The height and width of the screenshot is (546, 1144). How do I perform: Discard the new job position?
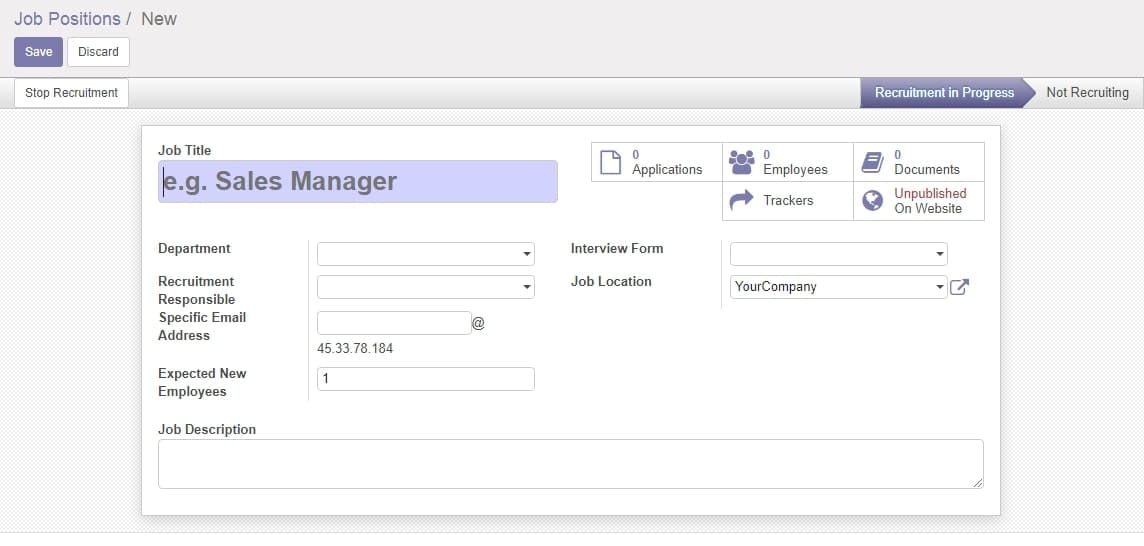98,52
